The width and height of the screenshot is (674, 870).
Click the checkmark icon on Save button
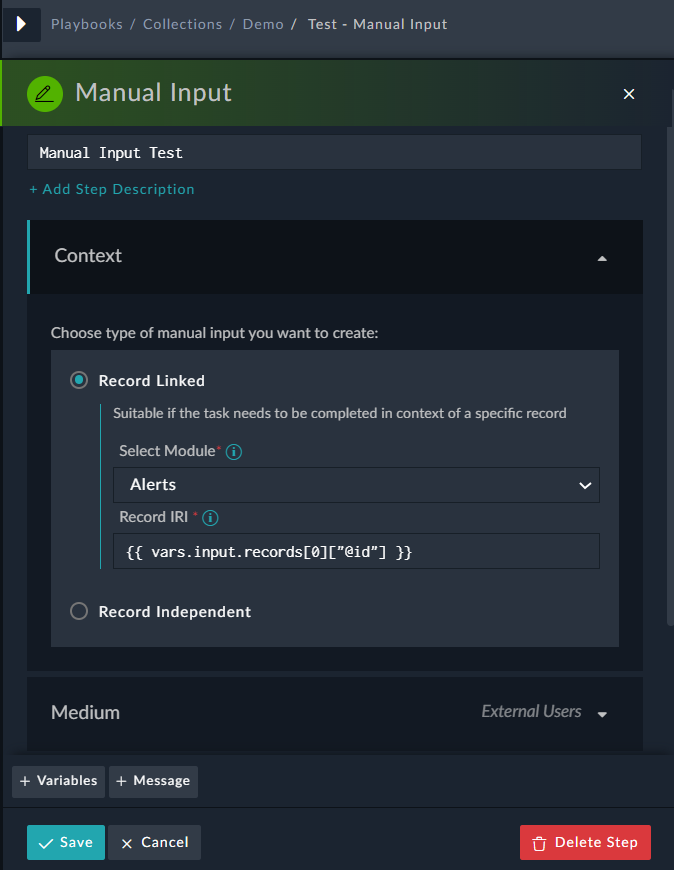click(45, 842)
